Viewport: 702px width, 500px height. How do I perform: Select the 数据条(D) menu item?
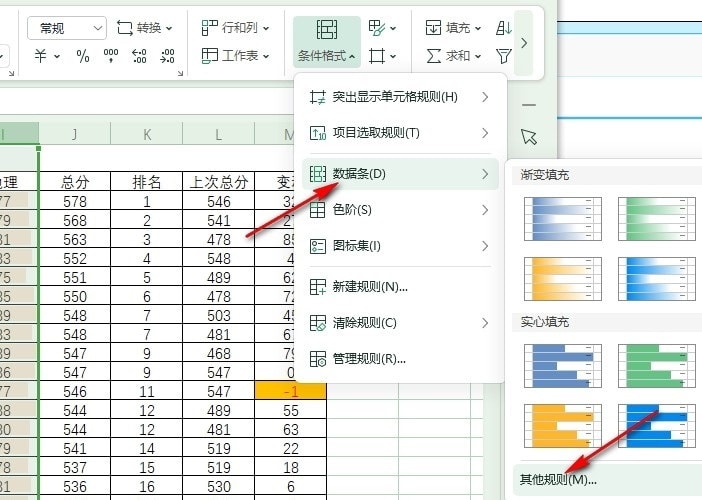pyautogui.click(x=400, y=174)
